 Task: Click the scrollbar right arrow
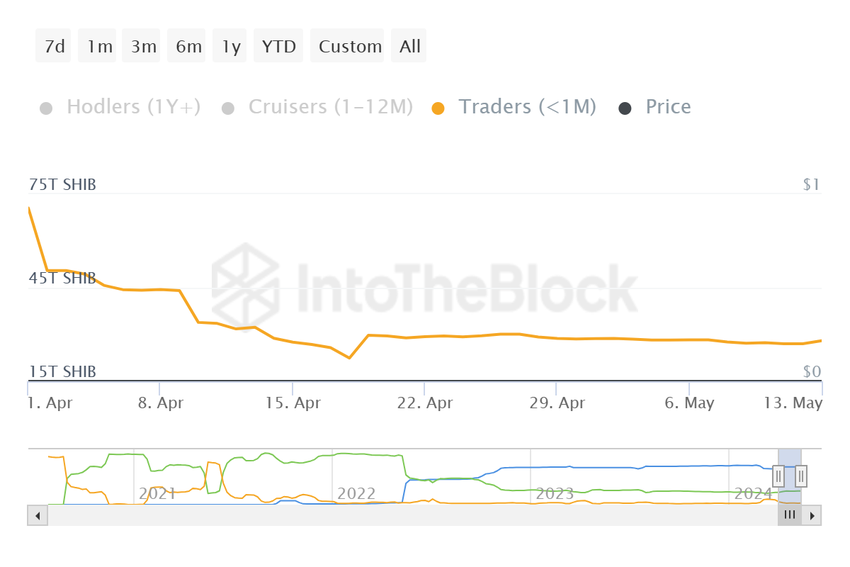812,516
